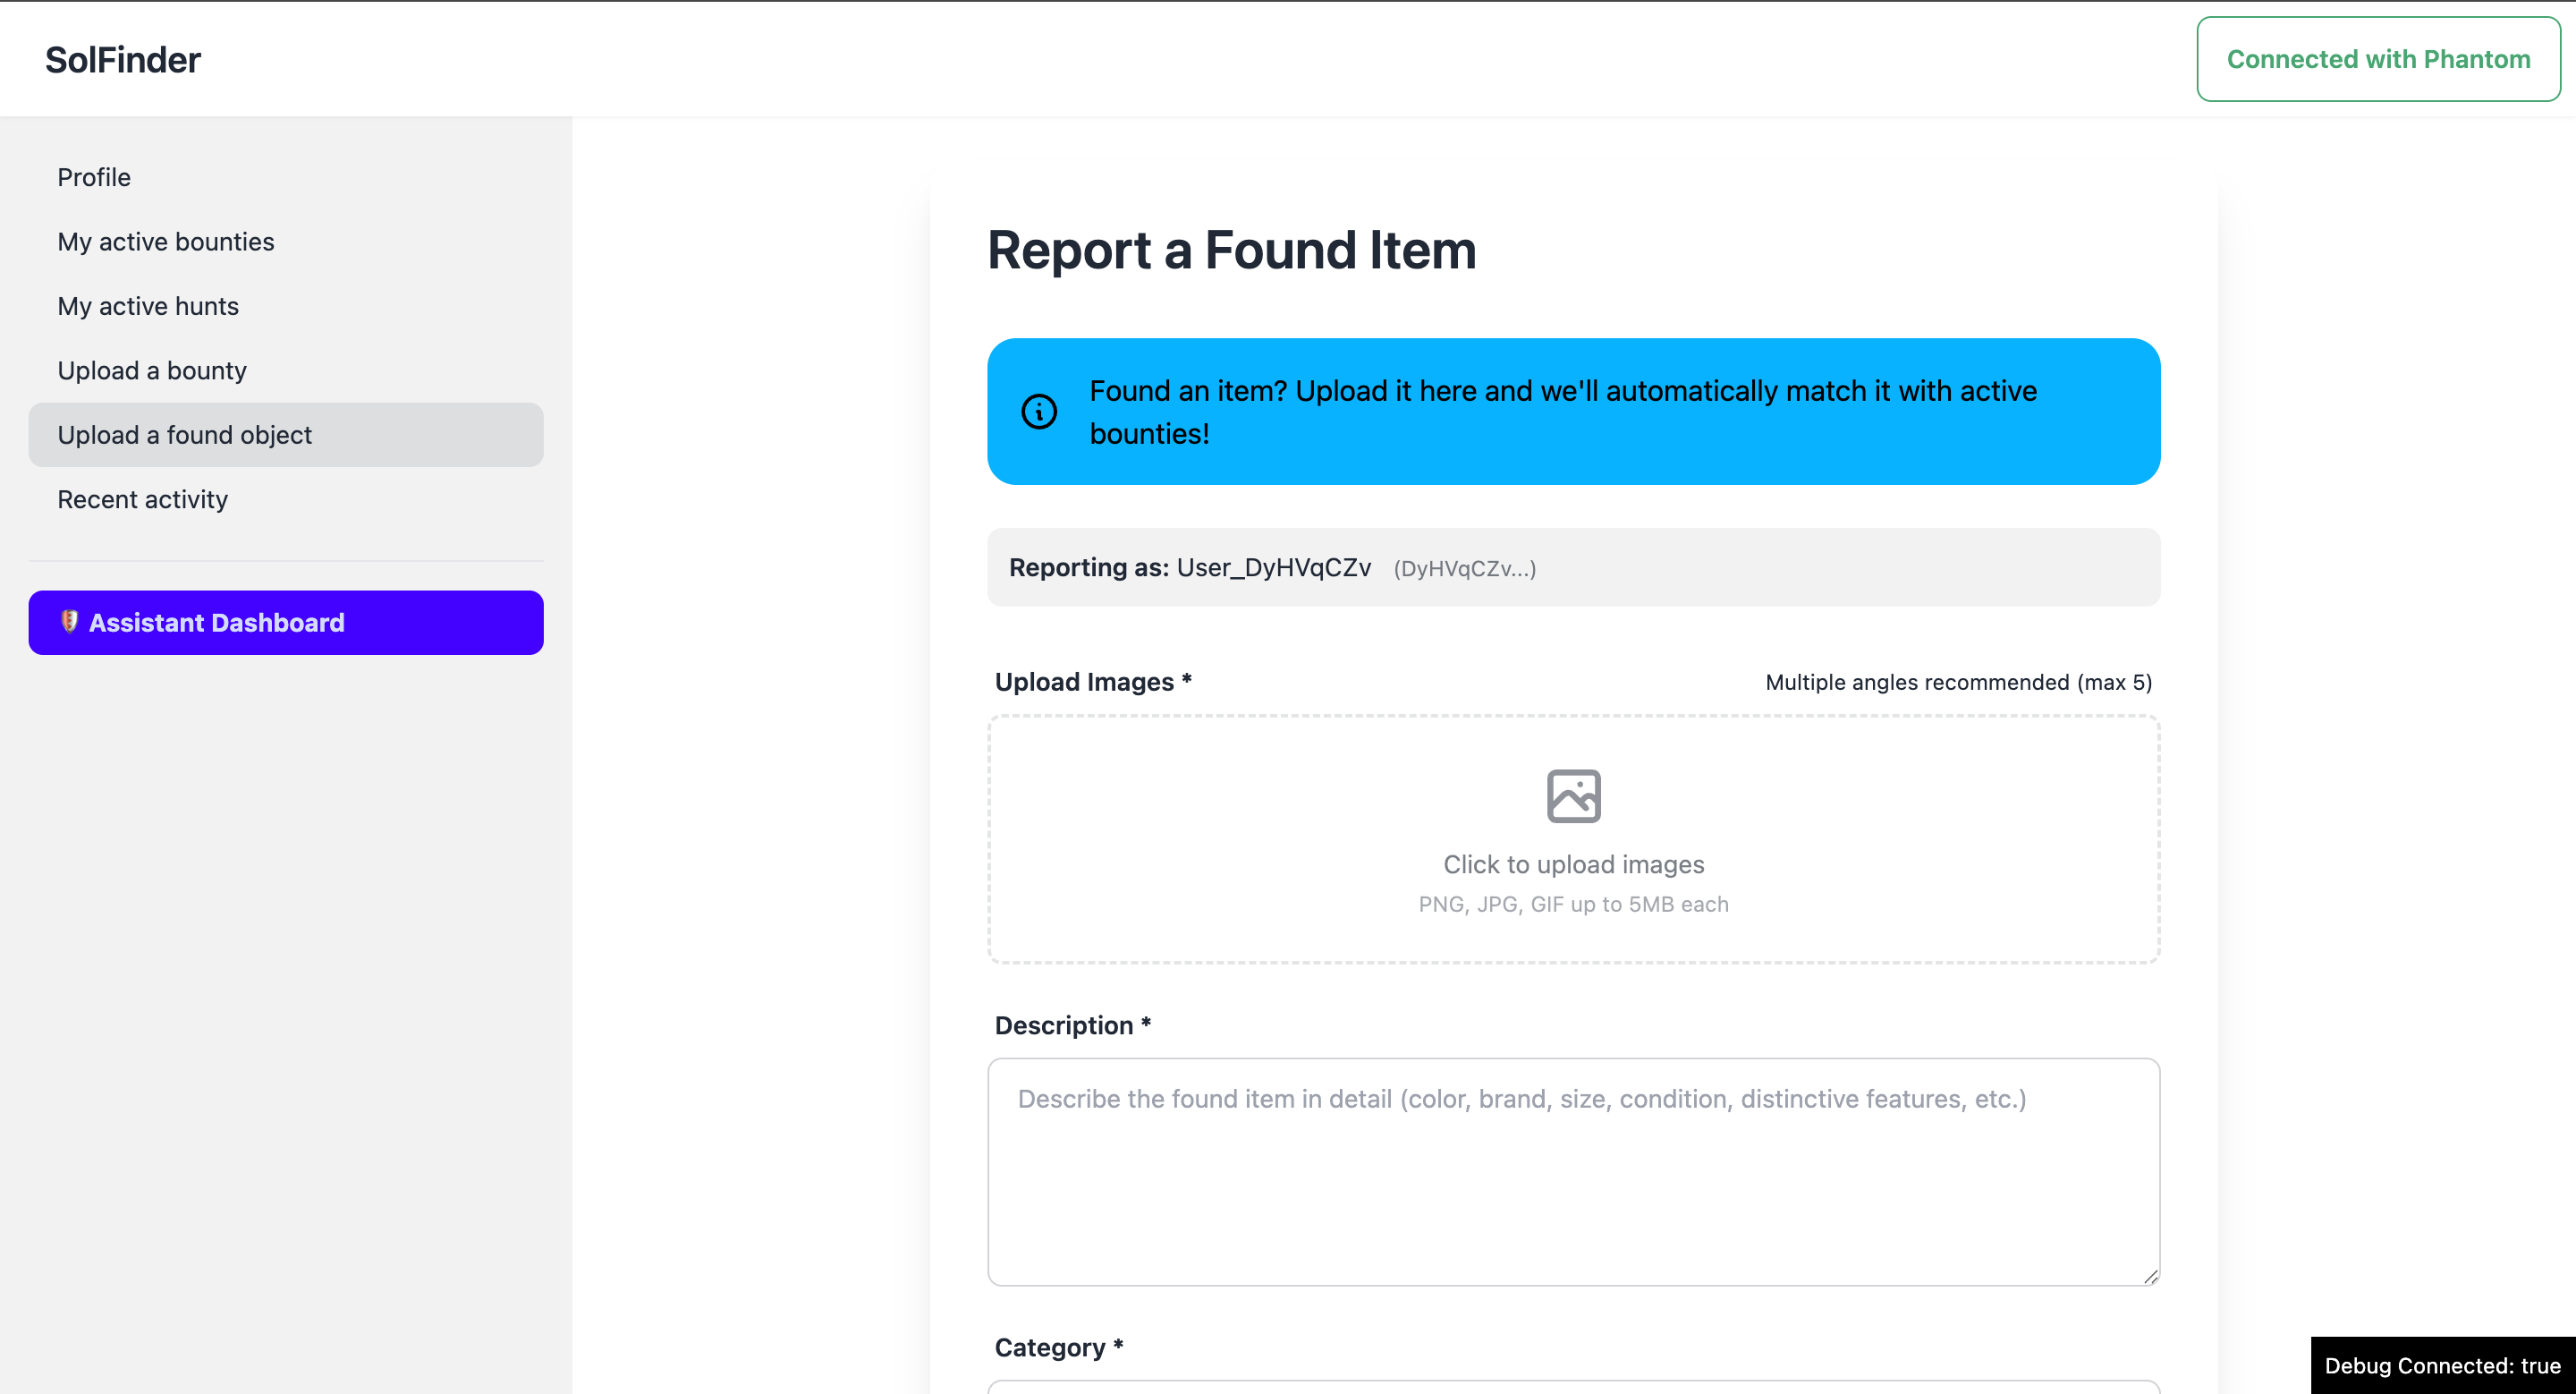Click the PNG, JPG, GIF size hint
This screenshot has width=2576, height=1394.
tap(1573, 904)
